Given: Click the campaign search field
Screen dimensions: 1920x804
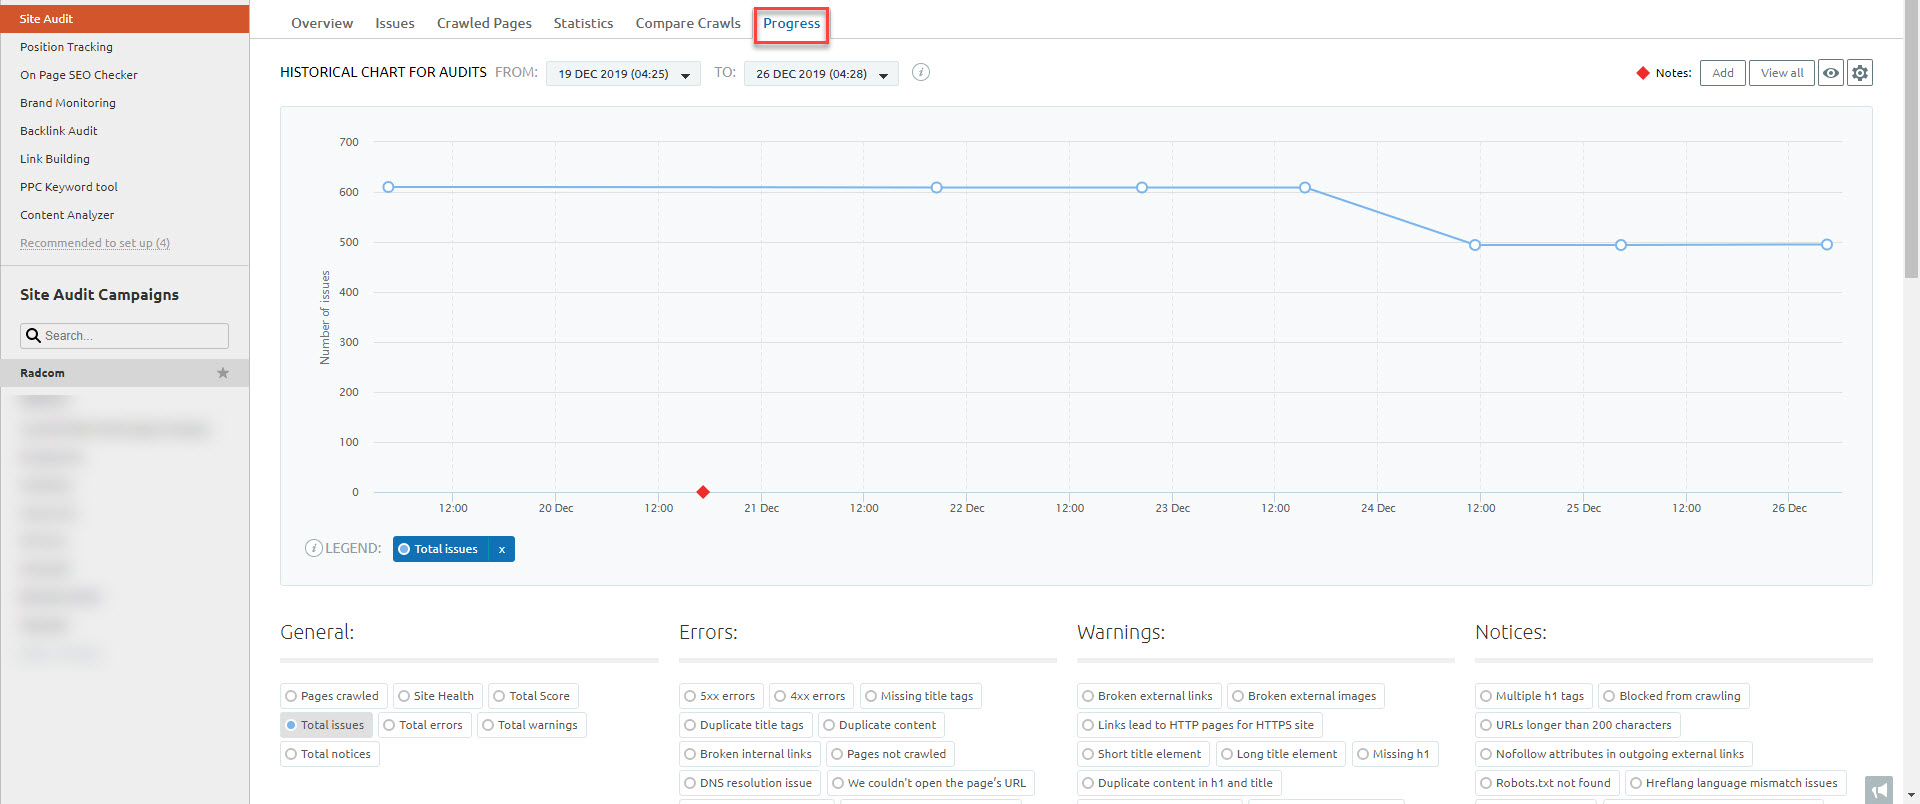Looking at the screenshot, I should [x=134, y=336].
